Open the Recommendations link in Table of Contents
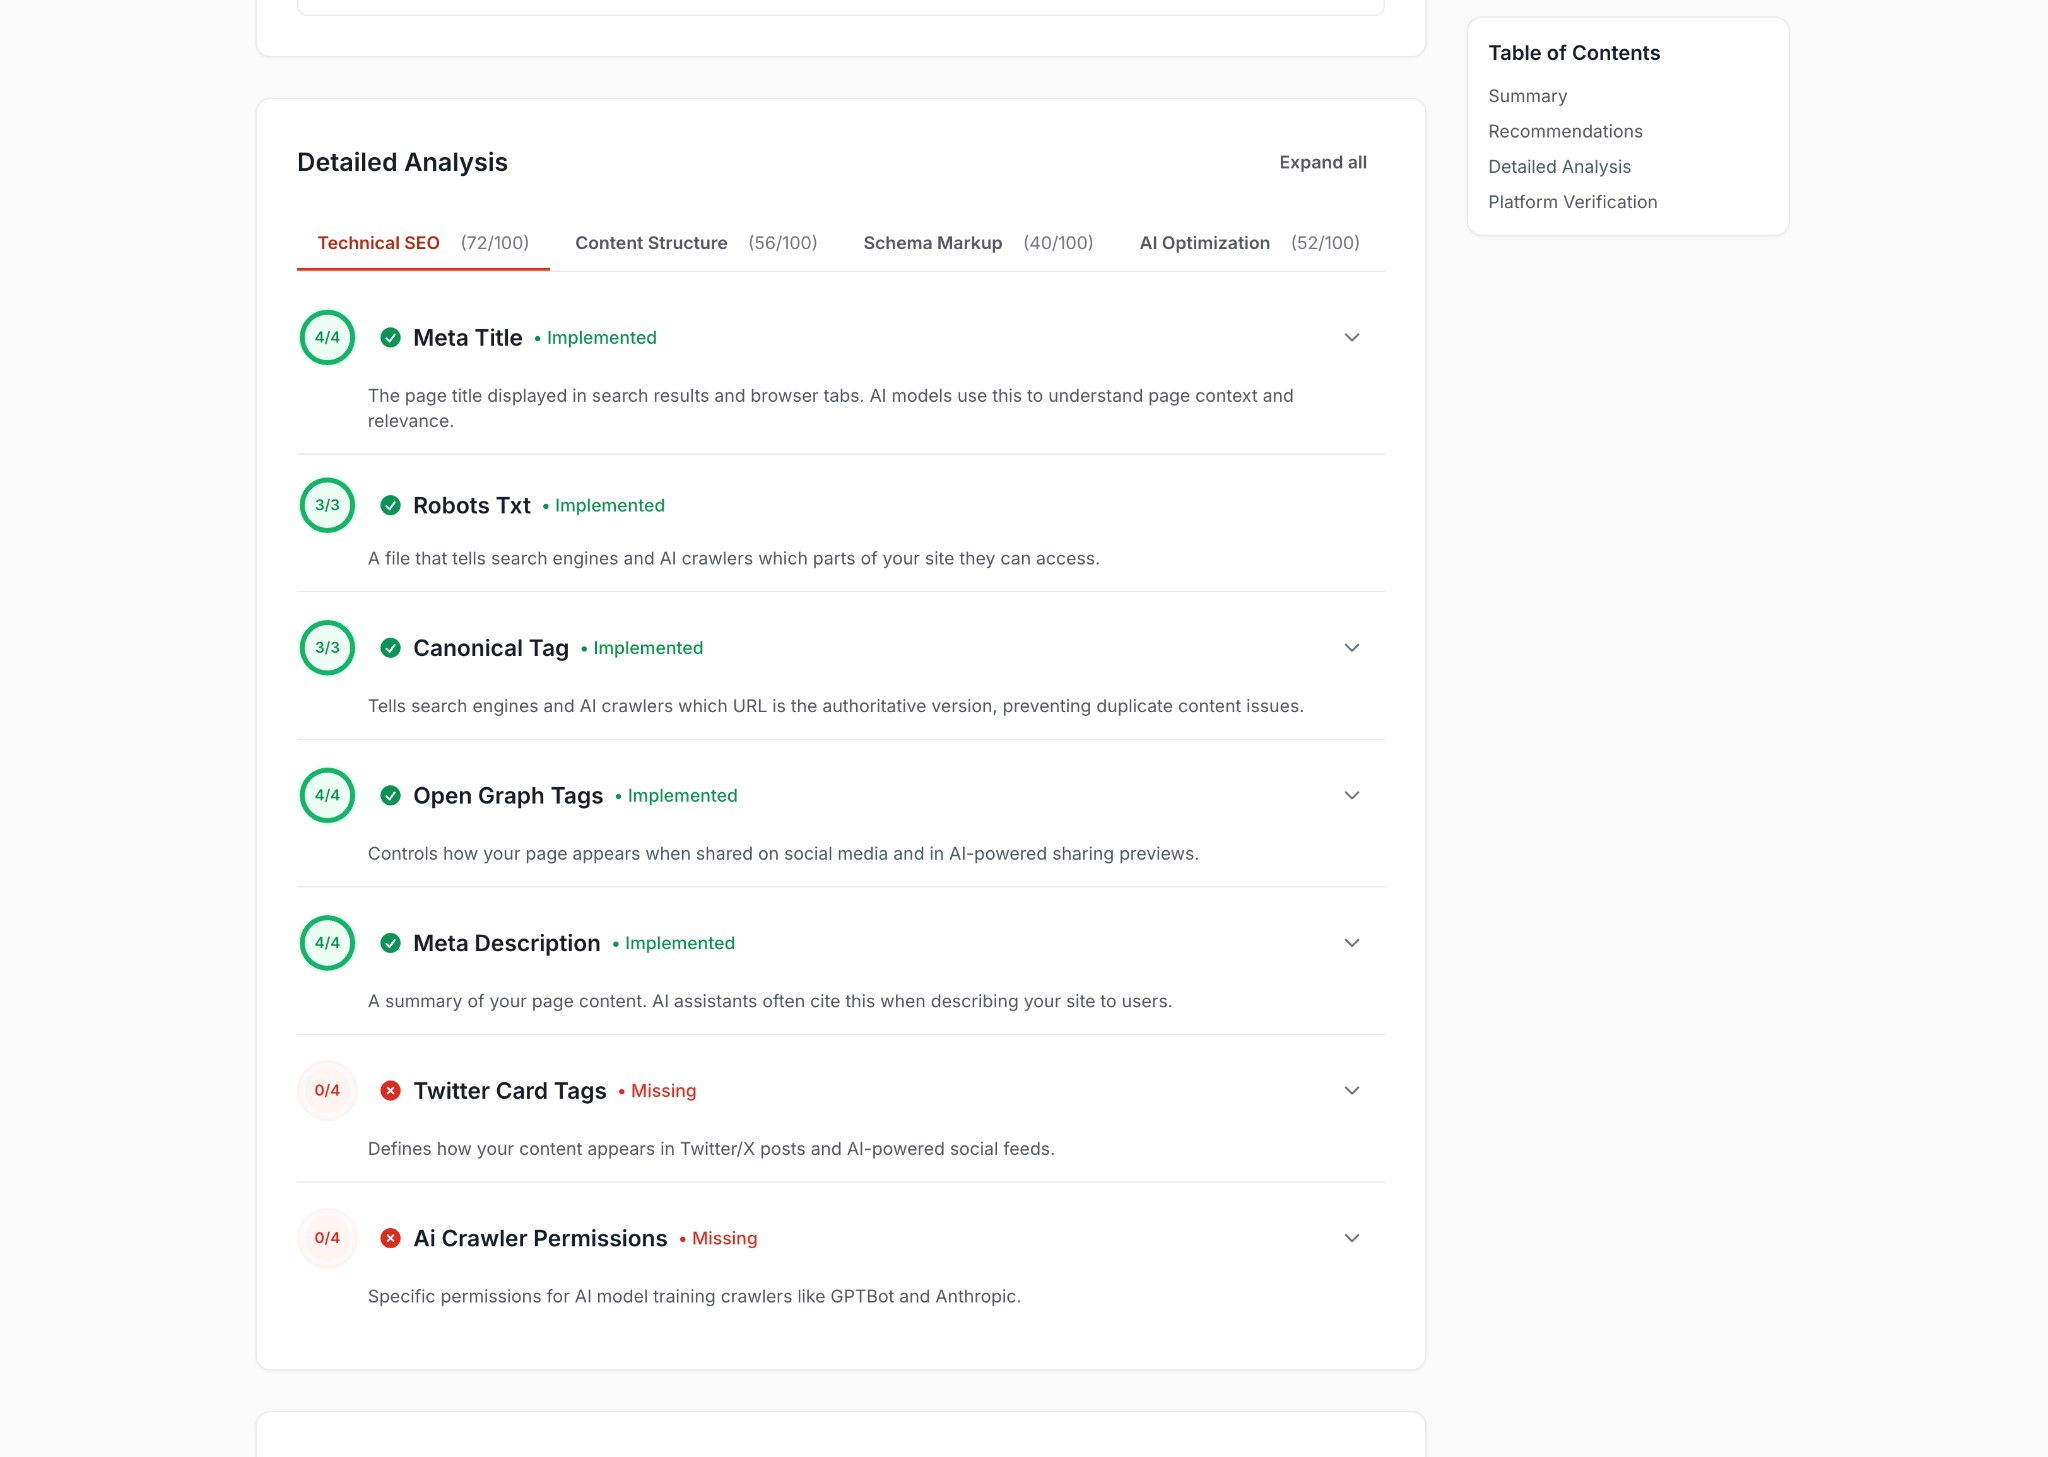 point(1565,131)
